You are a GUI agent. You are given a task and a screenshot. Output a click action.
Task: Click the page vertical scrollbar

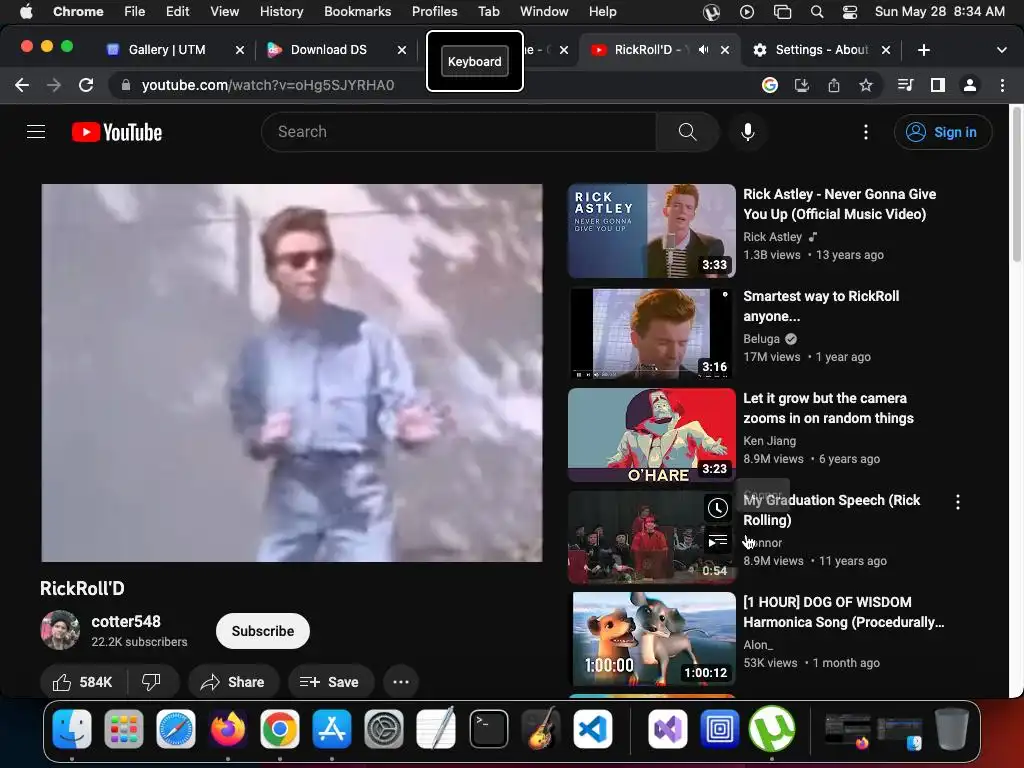(x=1016, y=184)
